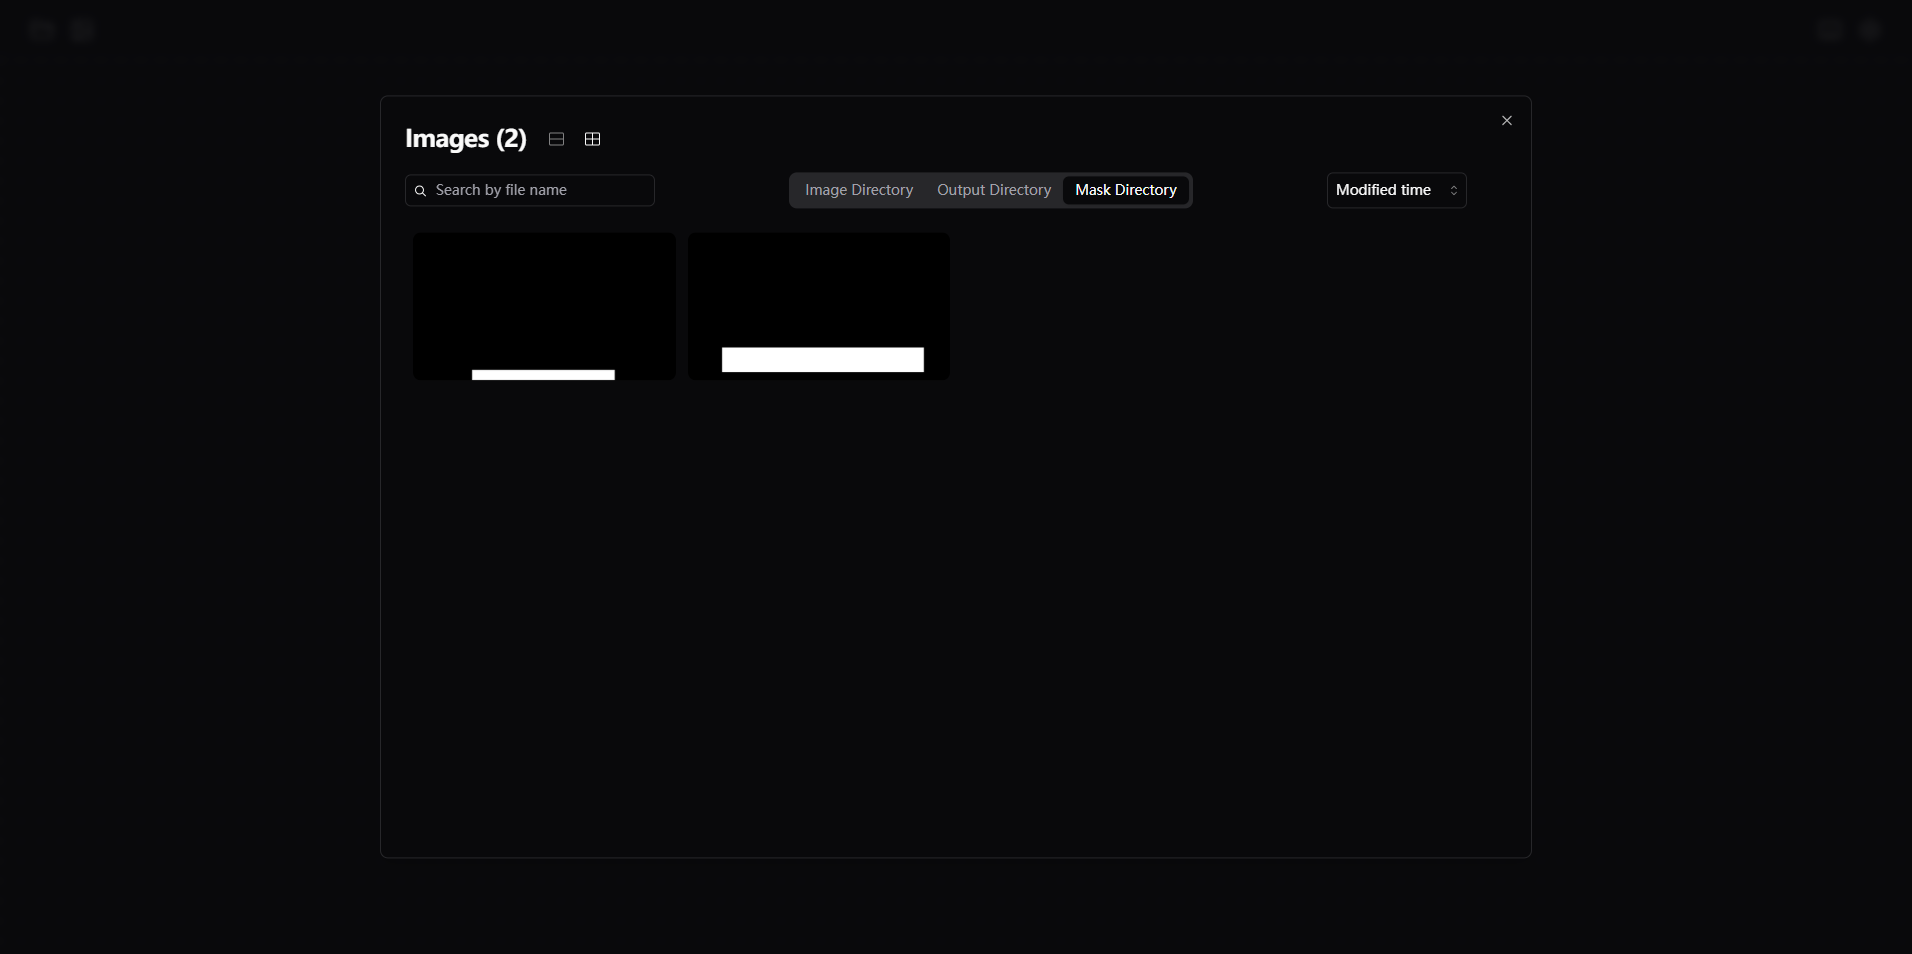Enable the Image Directory filter
The height and width of the screenshot is (954, 1912).
(858, 190)
